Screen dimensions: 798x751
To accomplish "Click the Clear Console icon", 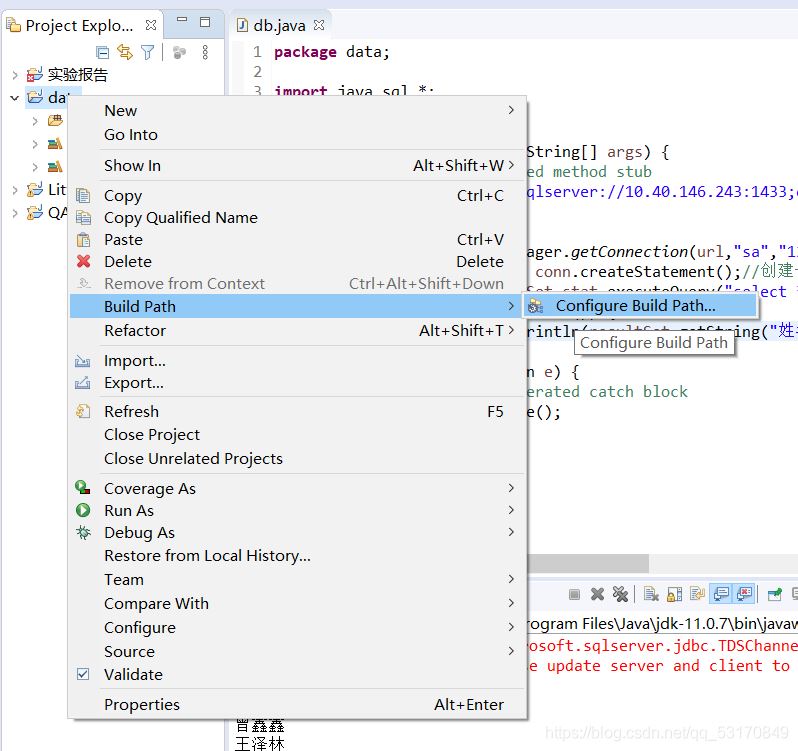I will click(651, 594).
